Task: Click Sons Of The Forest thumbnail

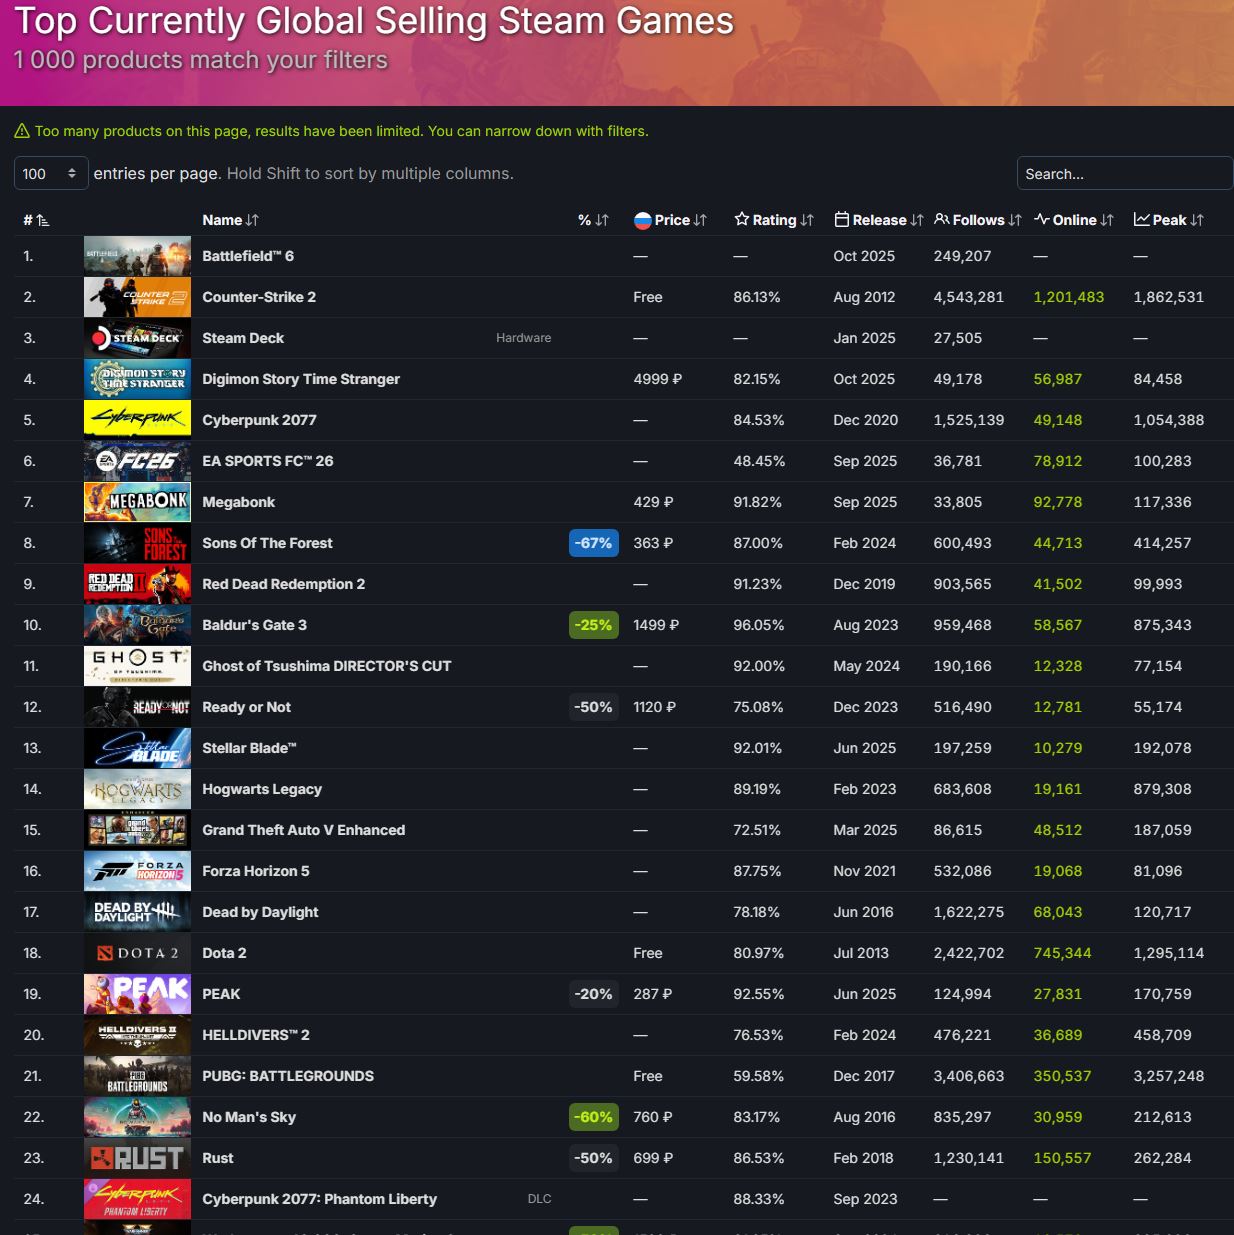Action: click(137, 543)
